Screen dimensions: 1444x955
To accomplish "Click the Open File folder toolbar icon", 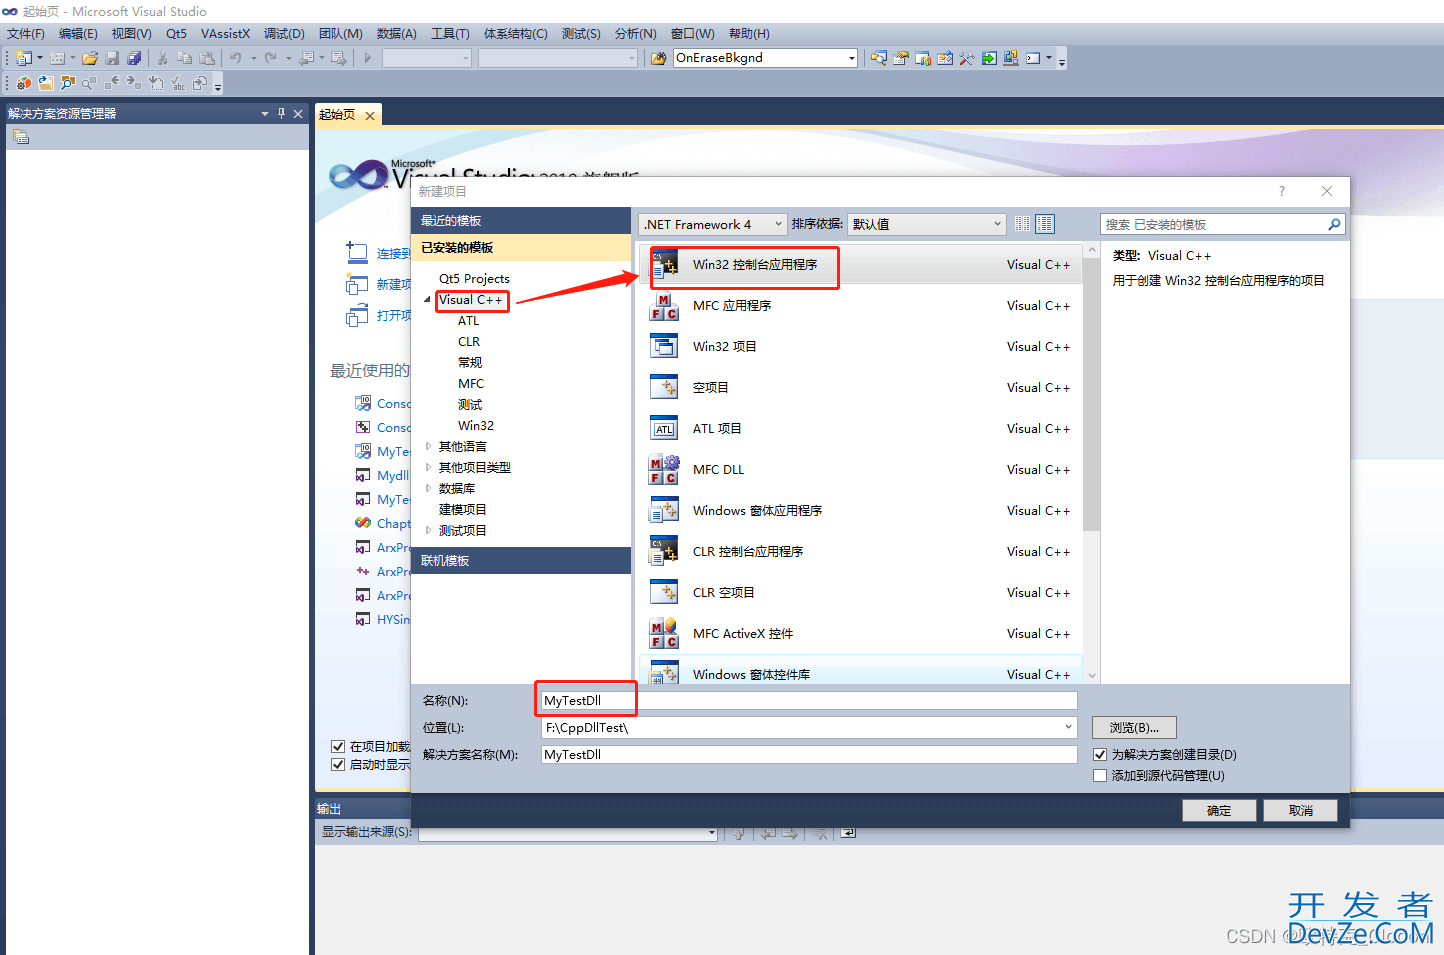I will coord(90,58).
